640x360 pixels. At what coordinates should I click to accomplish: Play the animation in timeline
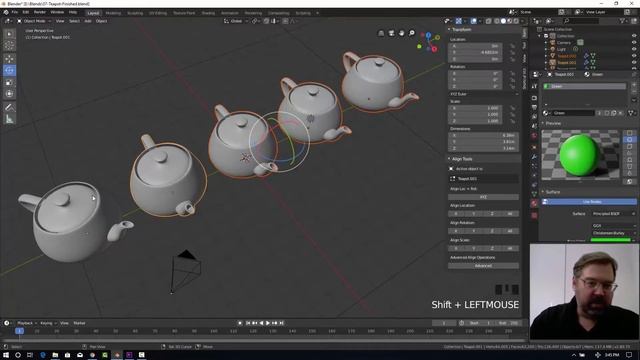click(x=268, y=323)
